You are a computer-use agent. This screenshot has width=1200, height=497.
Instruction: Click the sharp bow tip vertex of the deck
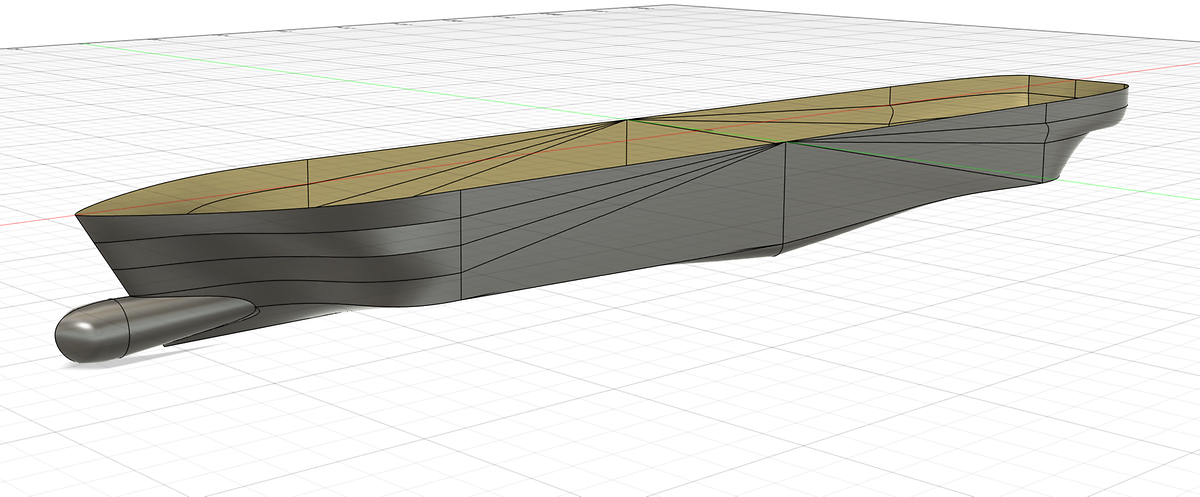tap(78, 213)
